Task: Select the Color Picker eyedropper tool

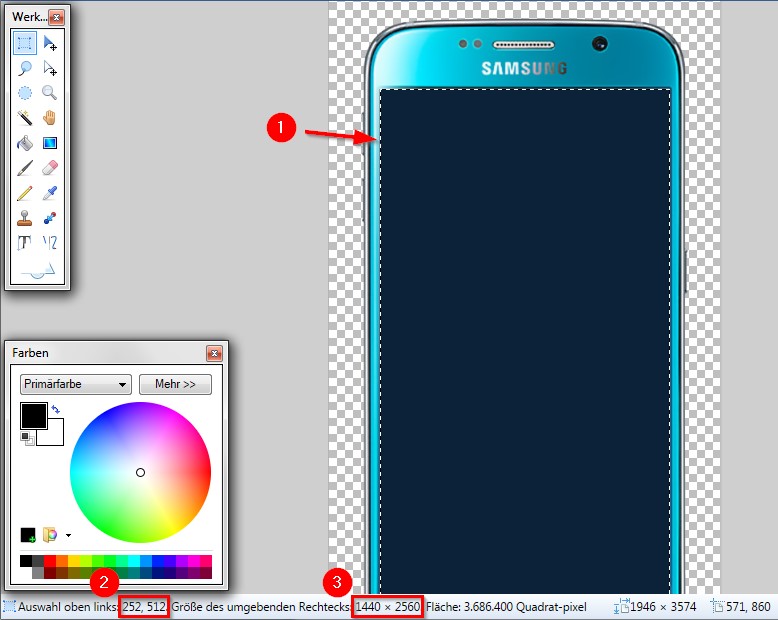Action: 50,193
